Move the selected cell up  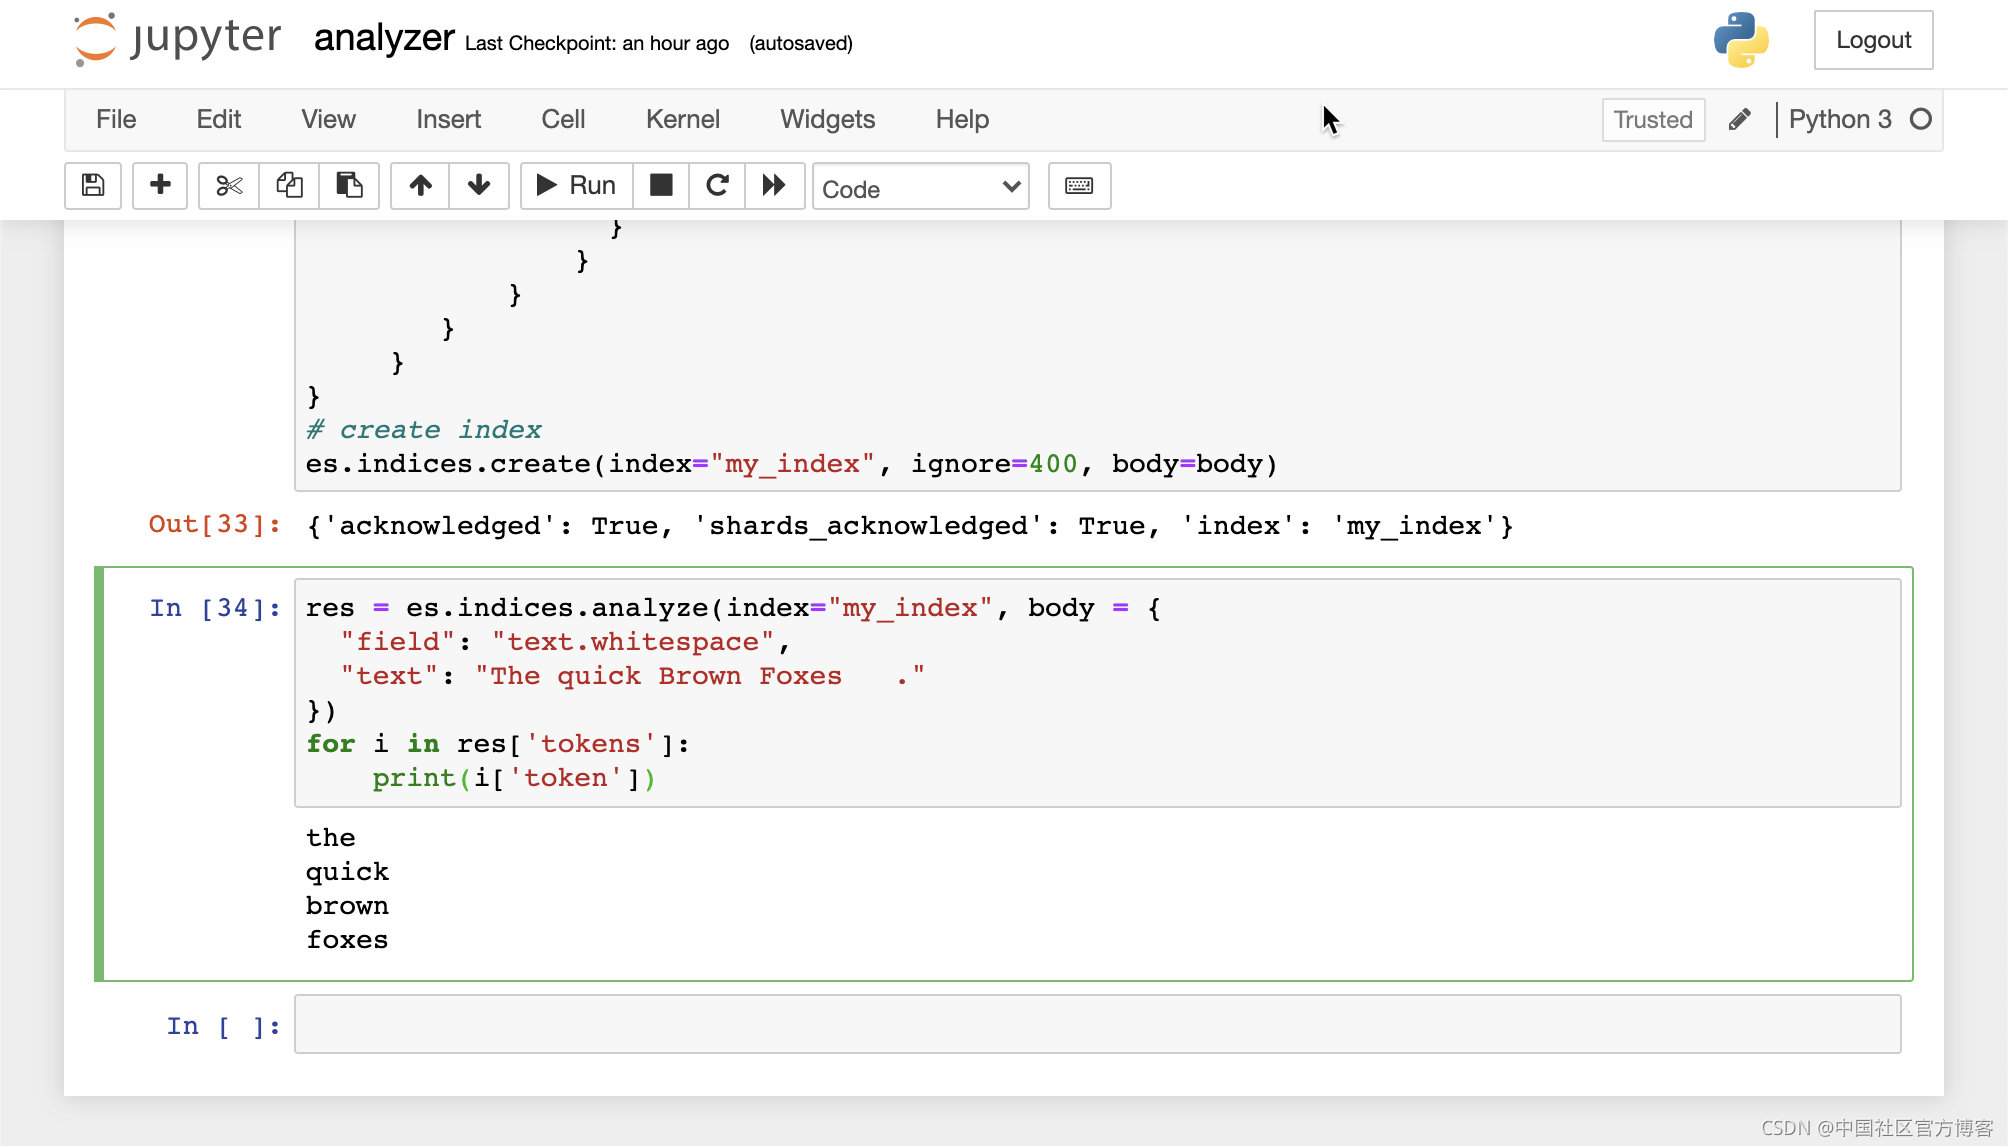point(420,186)
